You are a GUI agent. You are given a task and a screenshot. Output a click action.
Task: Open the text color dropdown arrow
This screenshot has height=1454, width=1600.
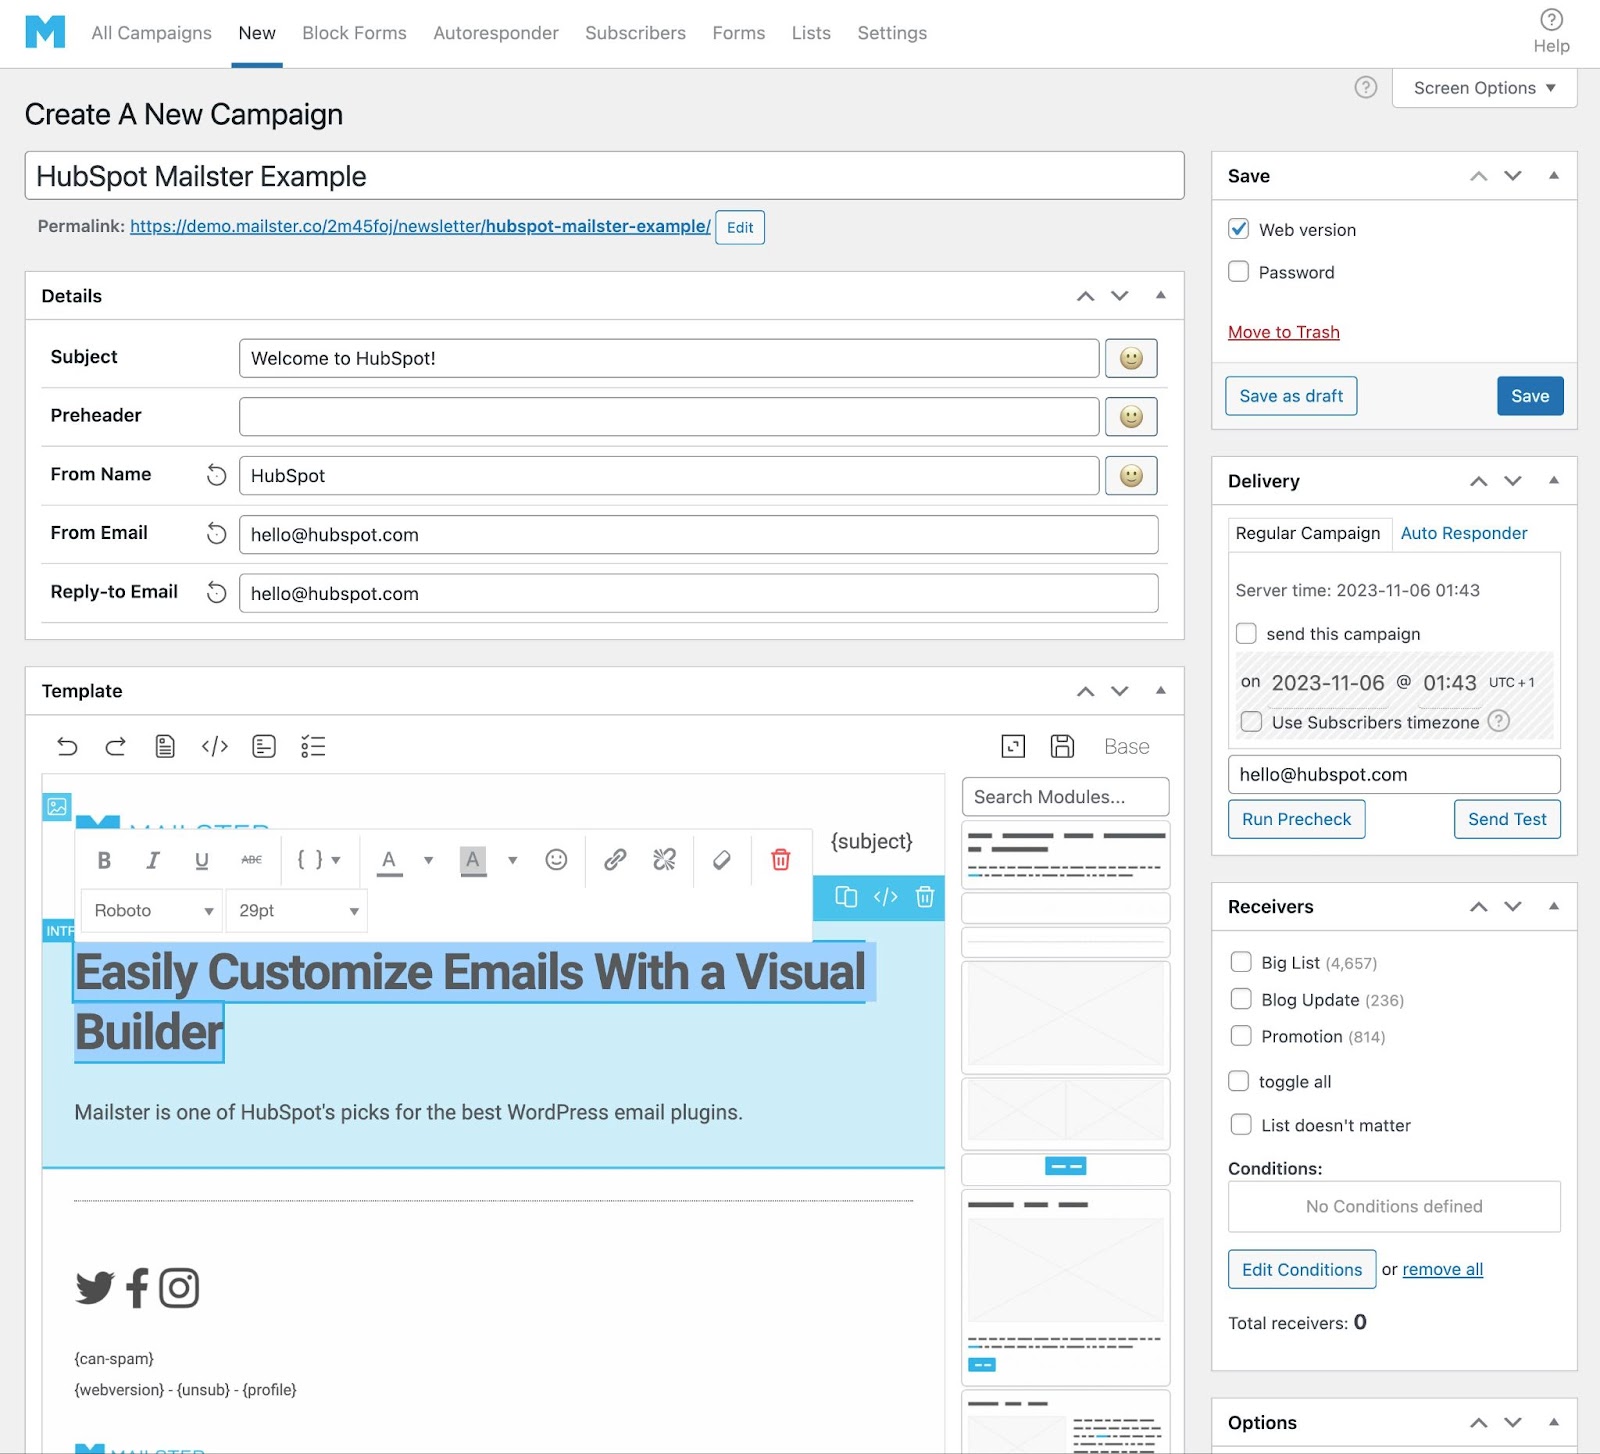[428, 860]
